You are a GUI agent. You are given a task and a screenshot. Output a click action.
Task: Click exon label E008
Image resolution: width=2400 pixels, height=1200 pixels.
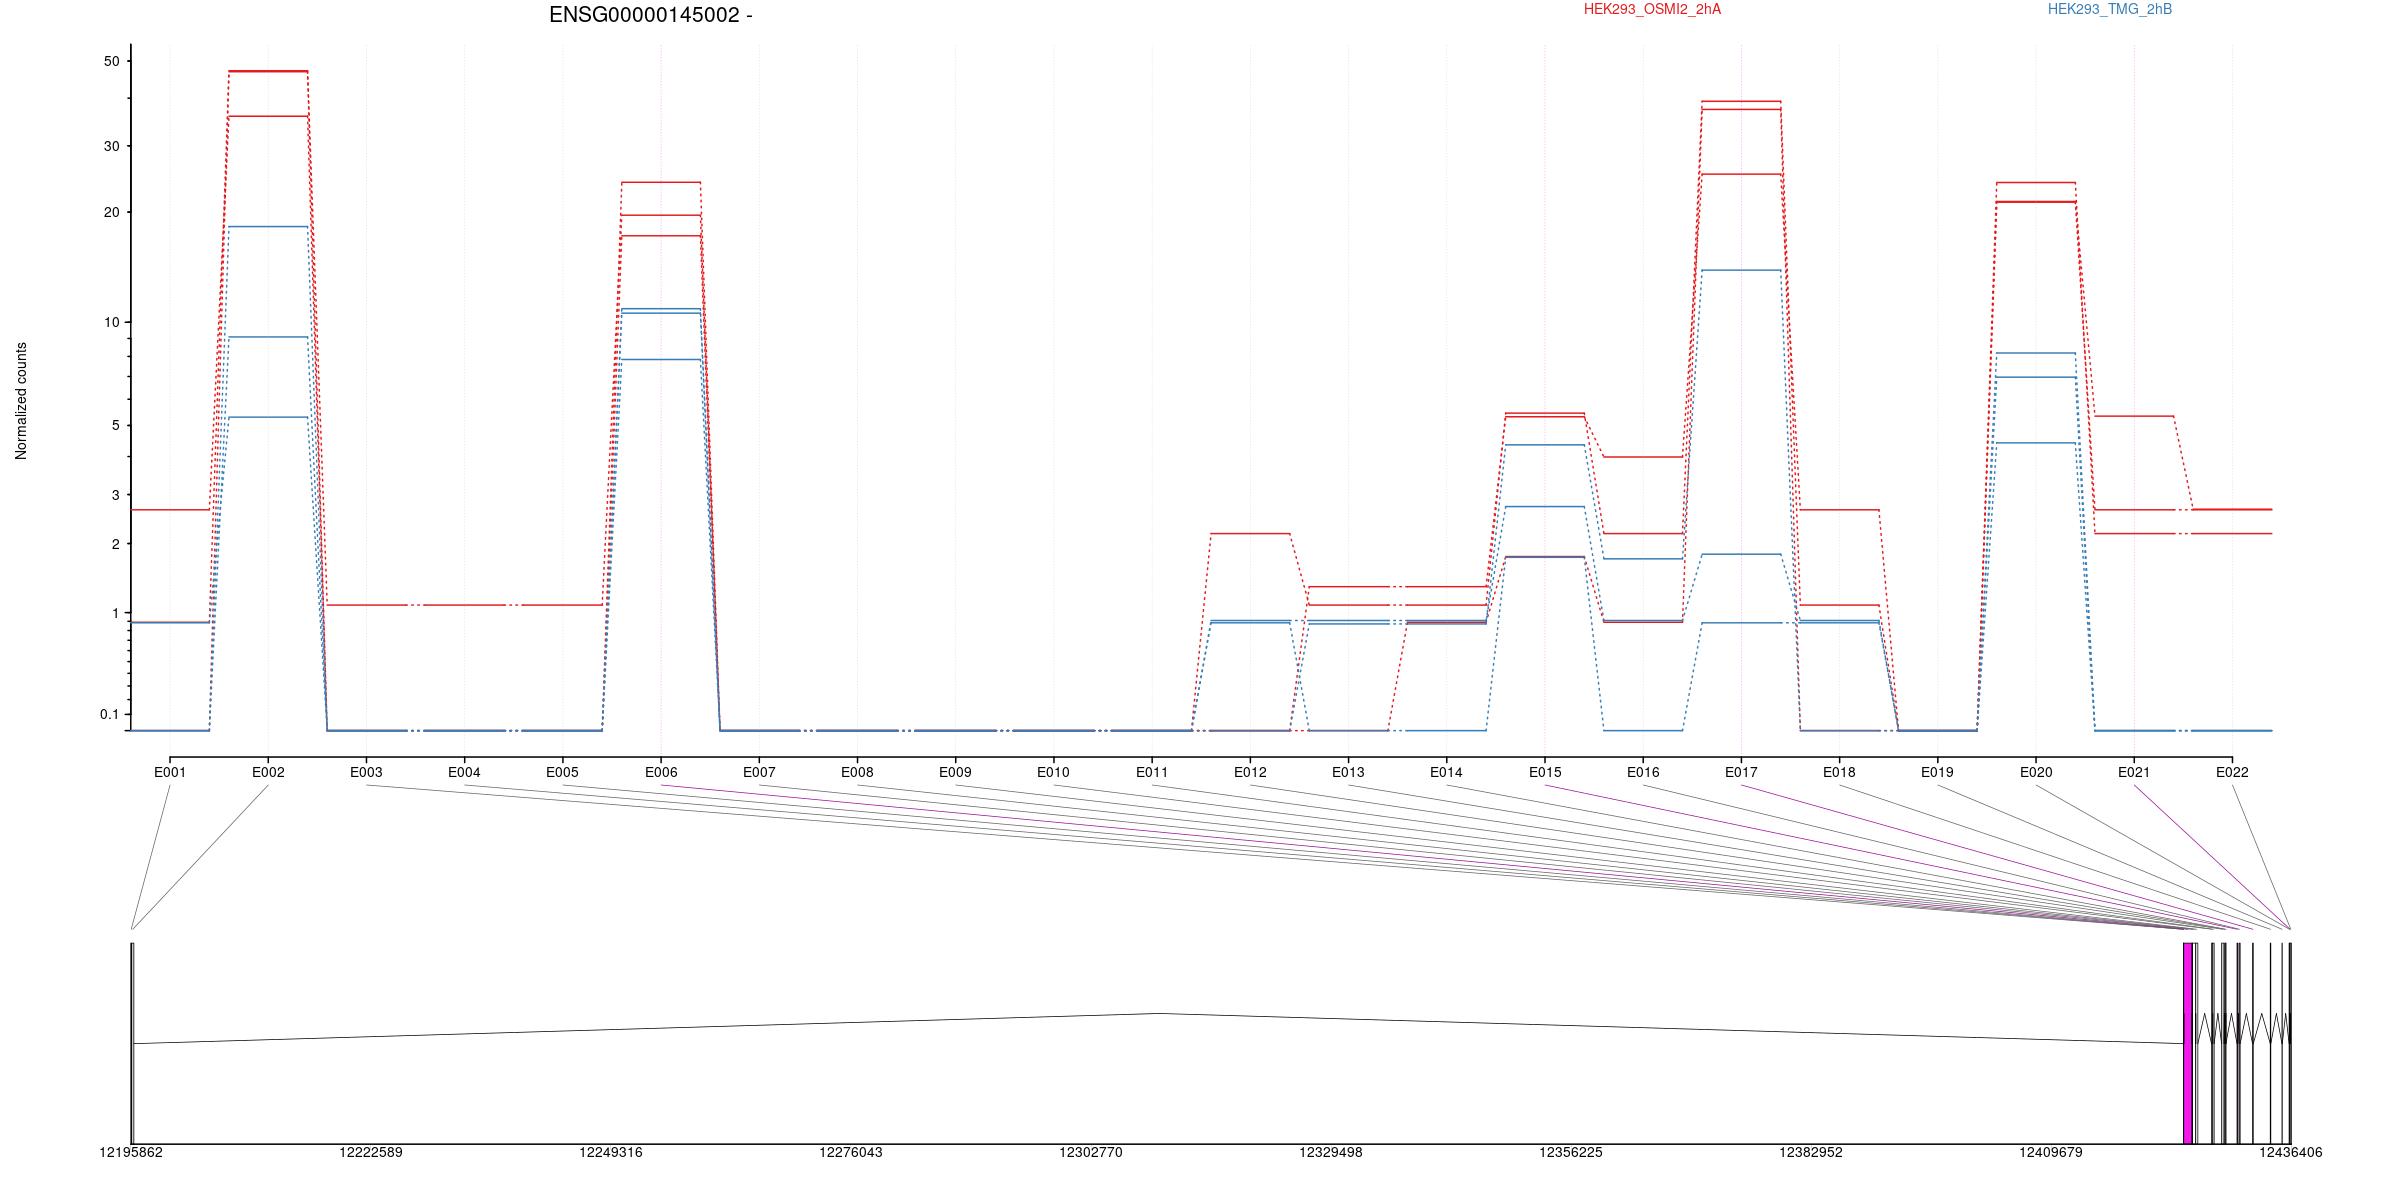click(857, 772)
